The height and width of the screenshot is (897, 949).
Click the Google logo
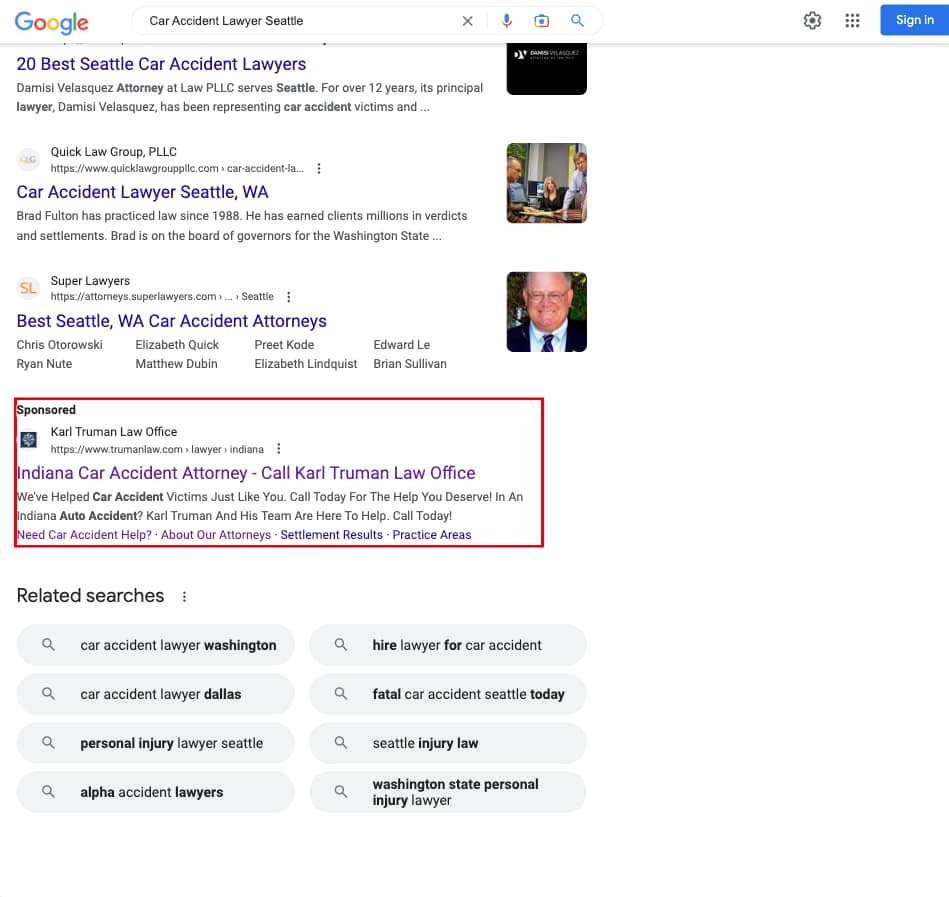(51, 22)
